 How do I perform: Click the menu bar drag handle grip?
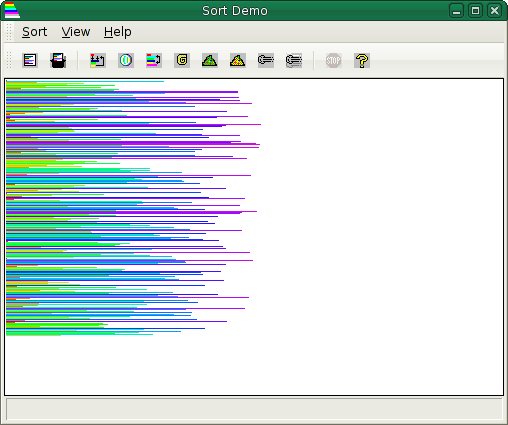(9, 32)
